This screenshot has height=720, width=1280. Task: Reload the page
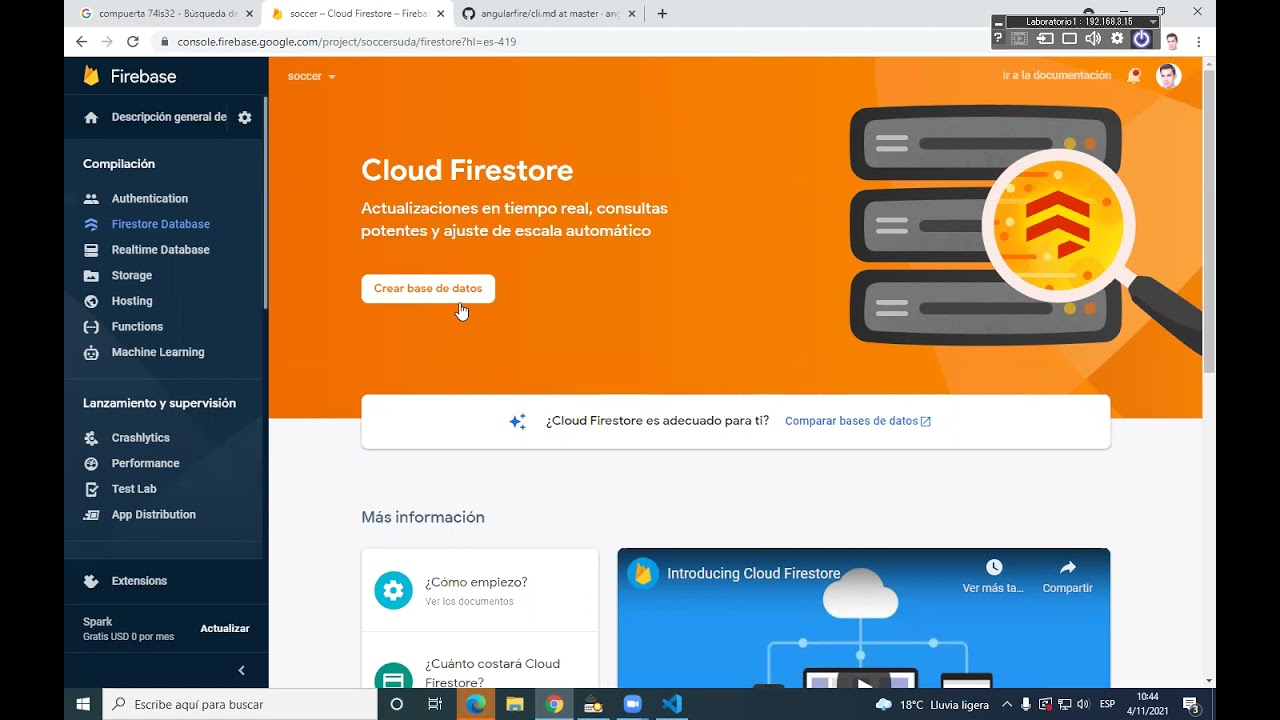pyautogui.click(x=133, y=42)
